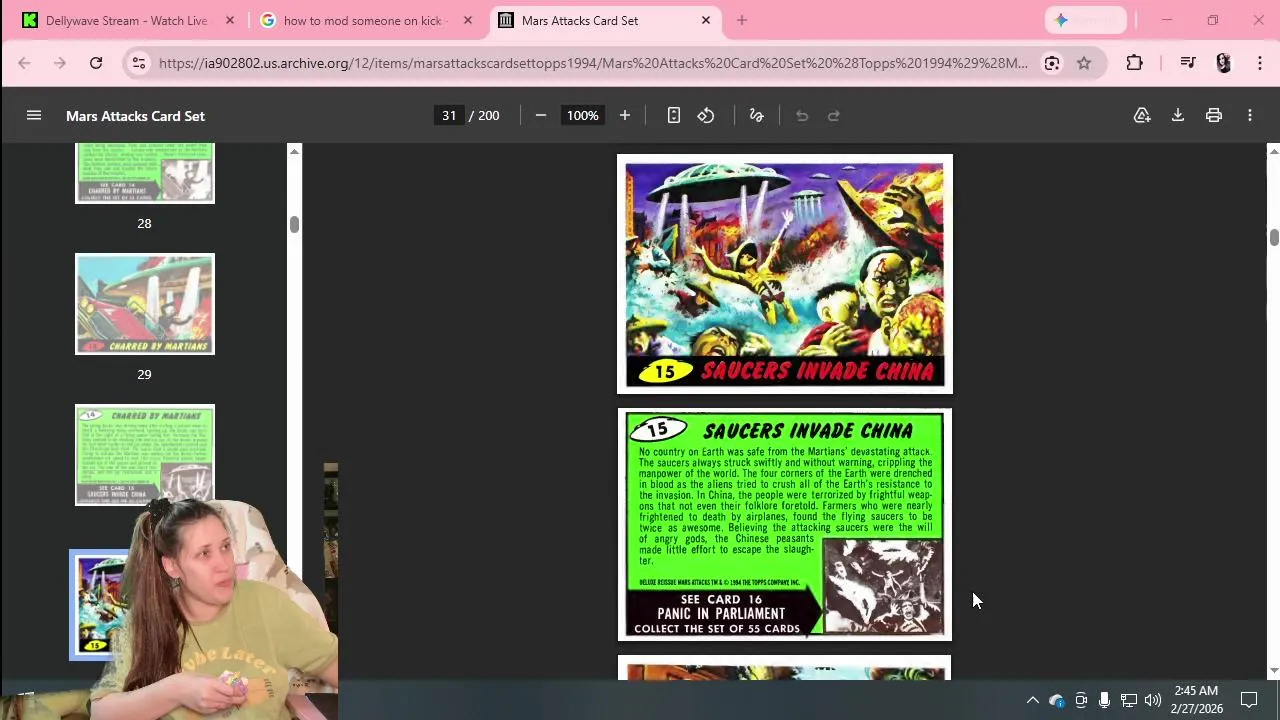
Task: Click the document scrollbar up arrow
Action: (x=1273, y=150)
